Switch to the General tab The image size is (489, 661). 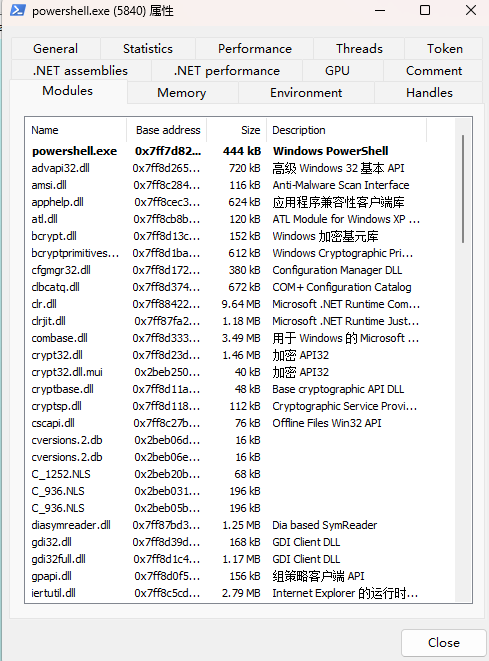click(56, 48)
